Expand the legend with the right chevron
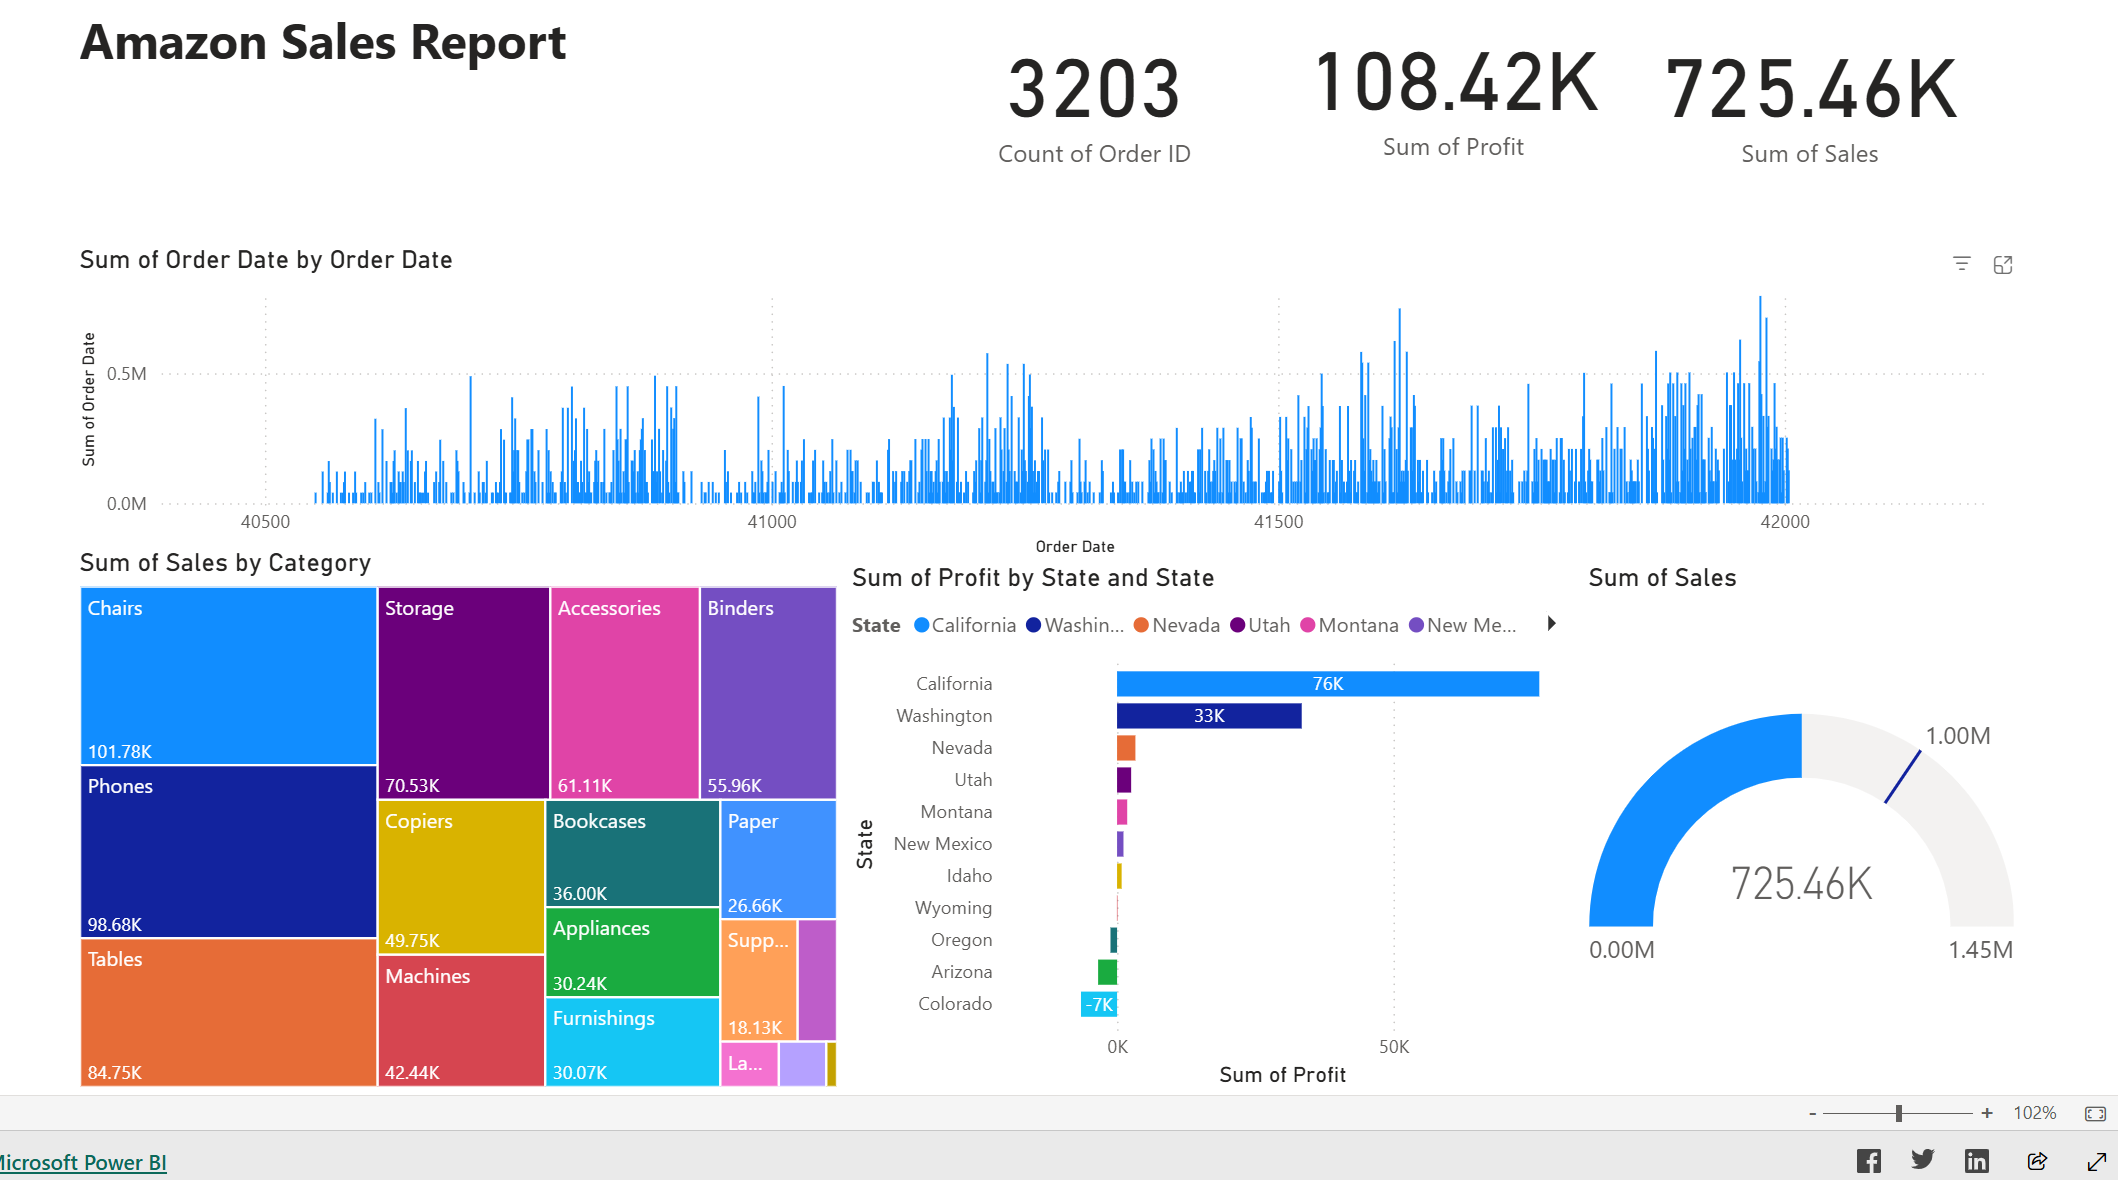 click(x=1551, y=624)
